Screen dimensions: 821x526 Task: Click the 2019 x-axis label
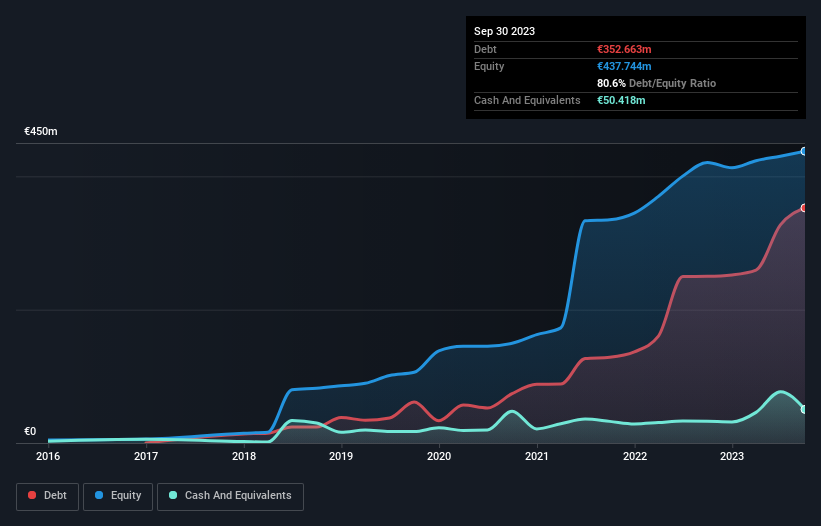[341, 456]
